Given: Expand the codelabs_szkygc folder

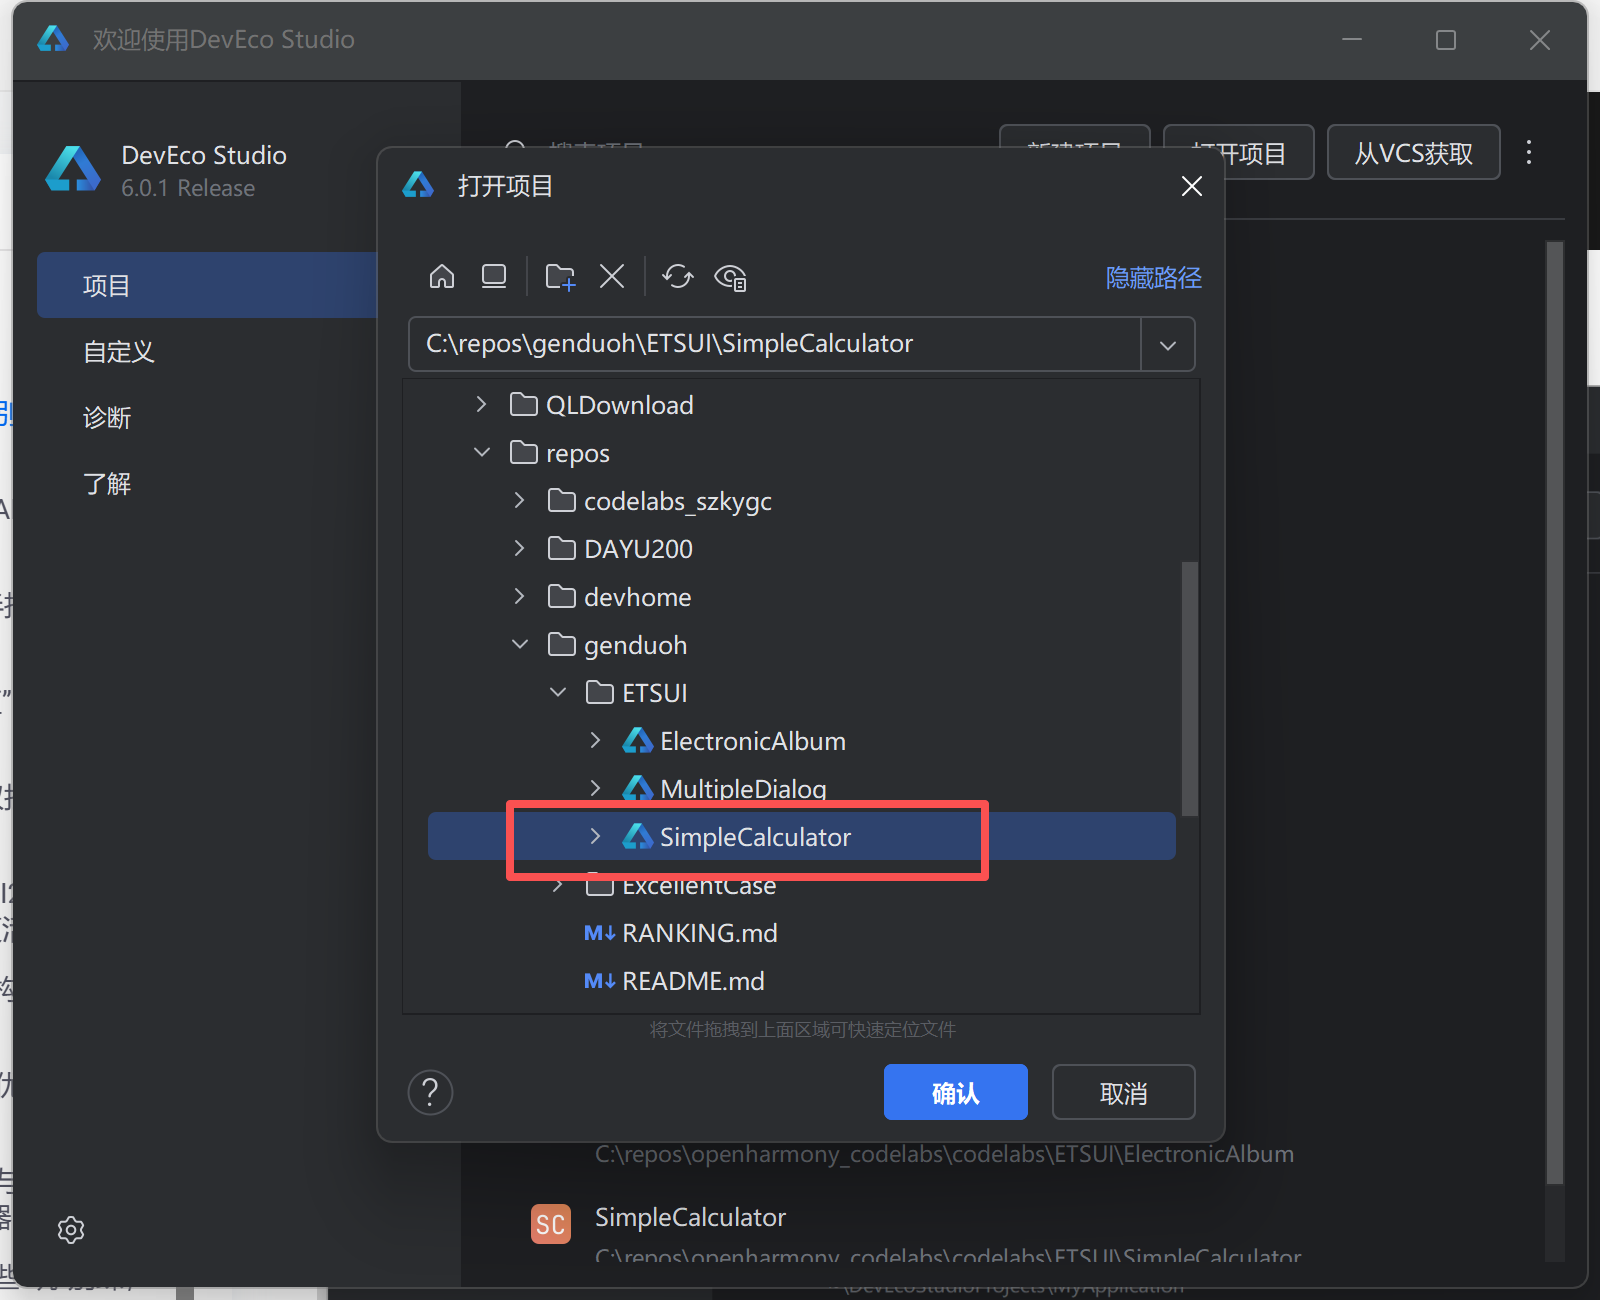Looking at the screenshot, I should (x=519, y=500).
